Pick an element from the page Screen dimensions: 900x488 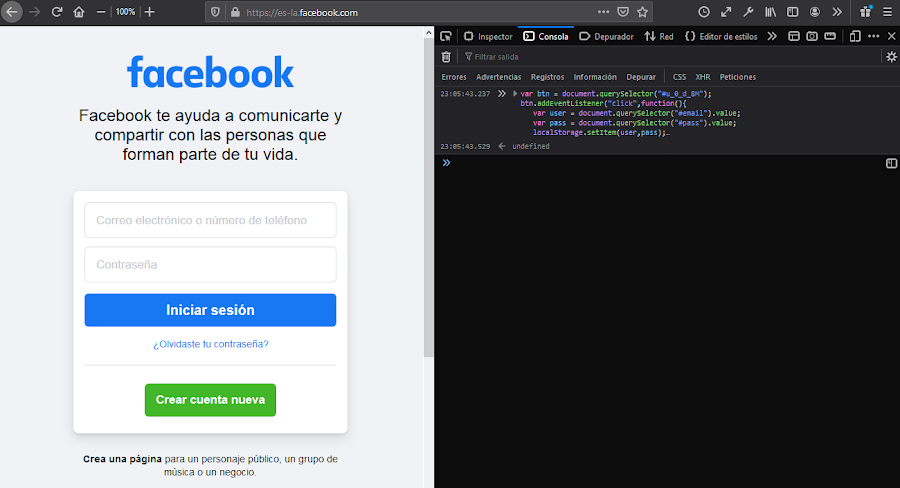[446, 36]
